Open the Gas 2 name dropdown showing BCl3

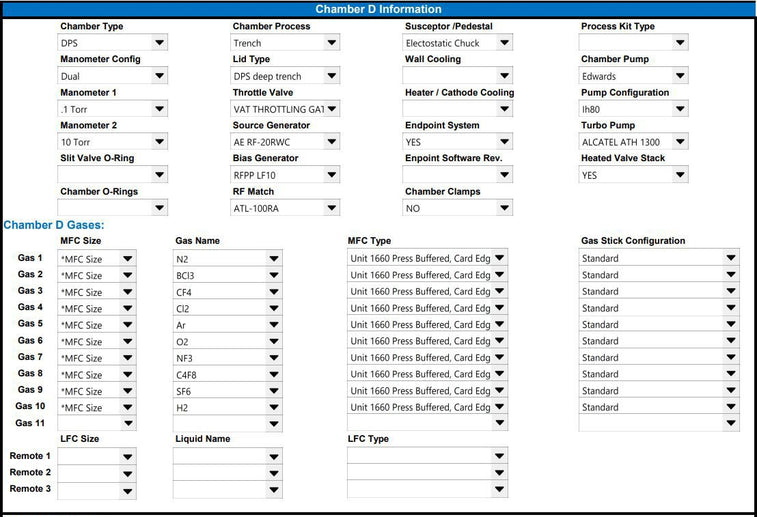228,275
